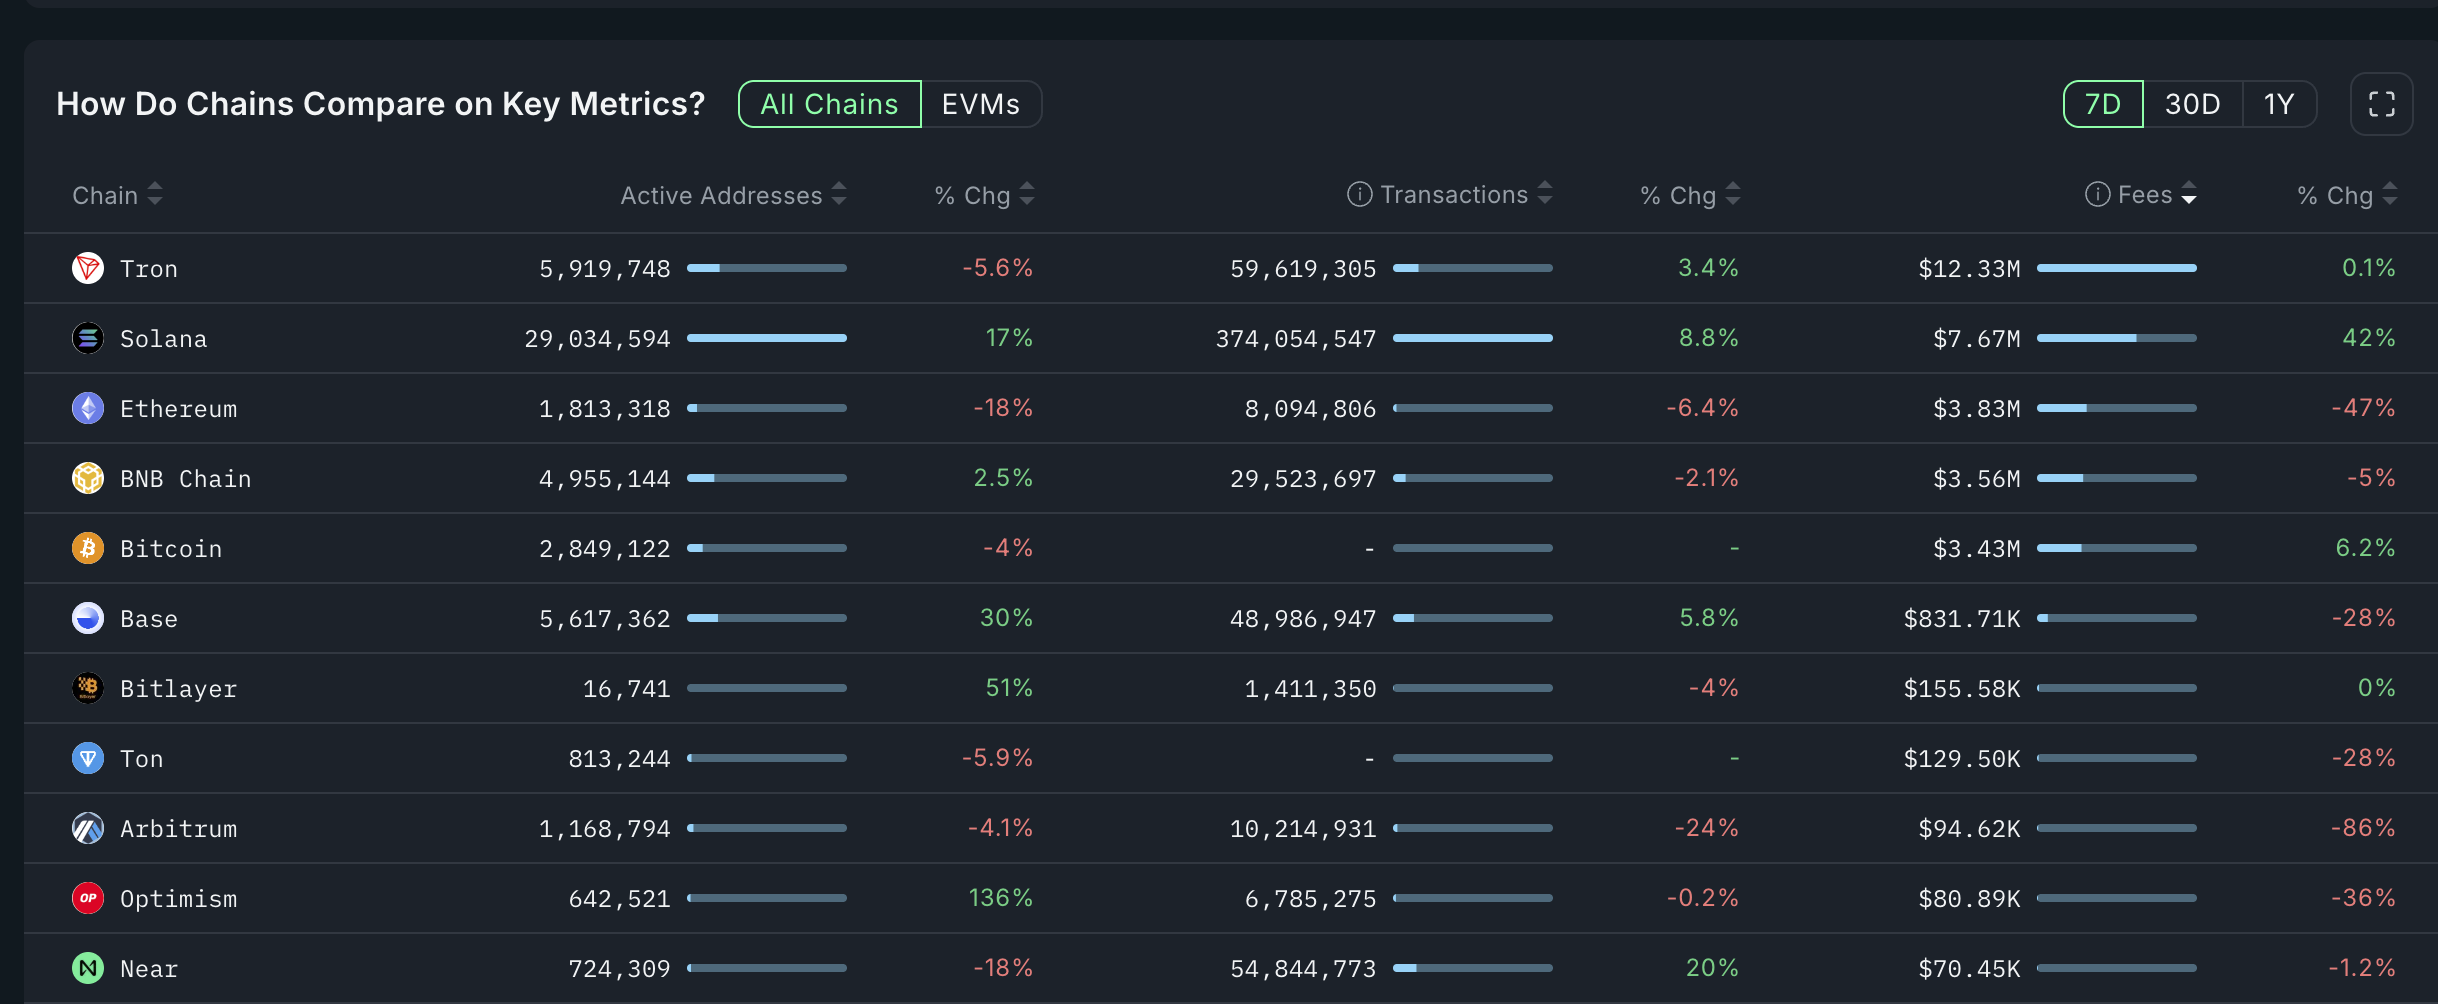2438x1004 pixels.
Task: Click the Optimism red OP icon
Action: (x=88, y=898)
